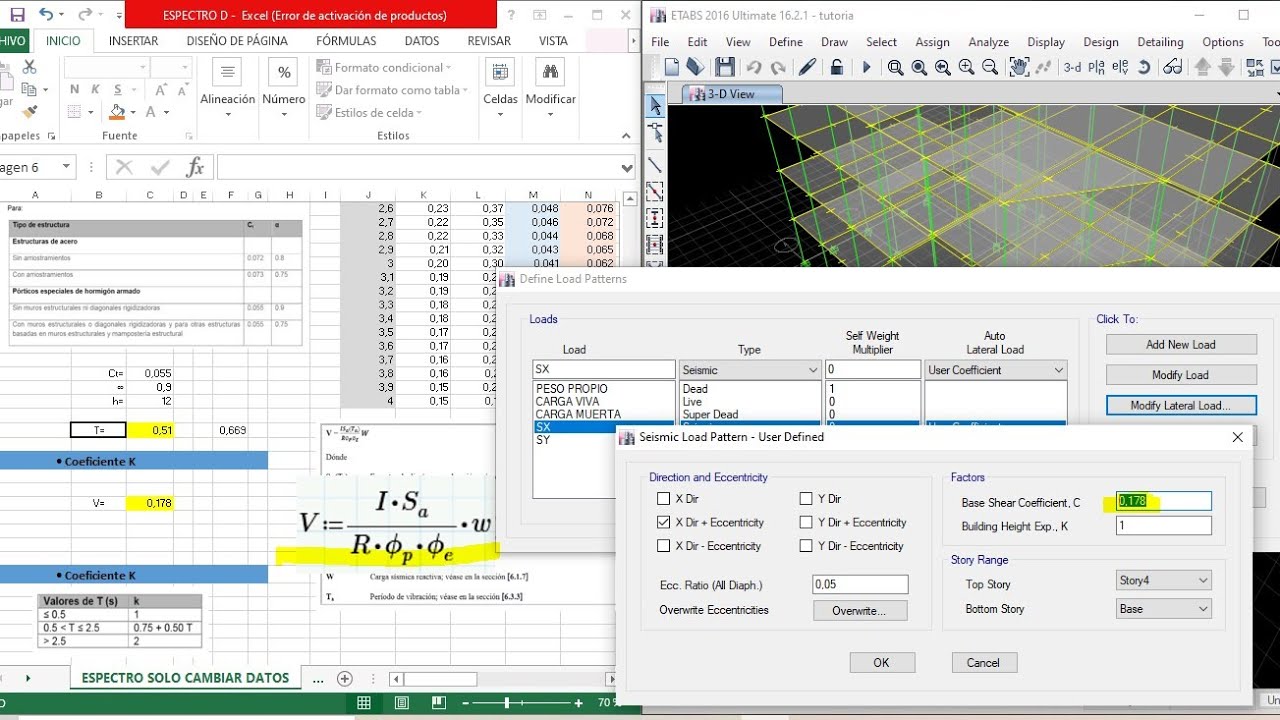
Task: Click the Overwrite... eccentricities button
Action: click(861, 610)
